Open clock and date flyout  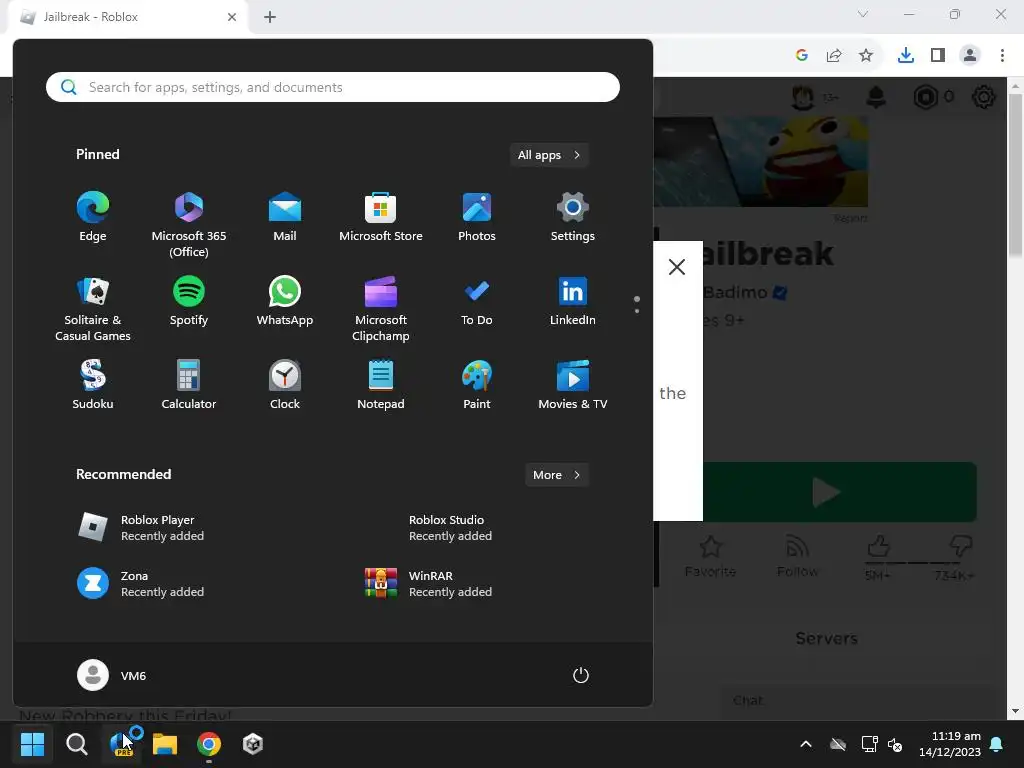pyautogui.click(x=950, y=744)
